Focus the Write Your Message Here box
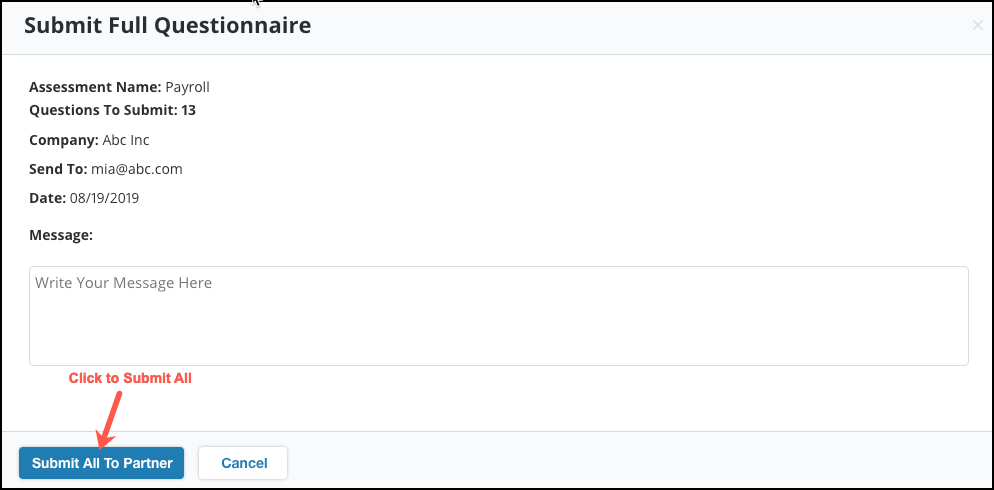This screenshot has height=490, width=994. point(498,316)
